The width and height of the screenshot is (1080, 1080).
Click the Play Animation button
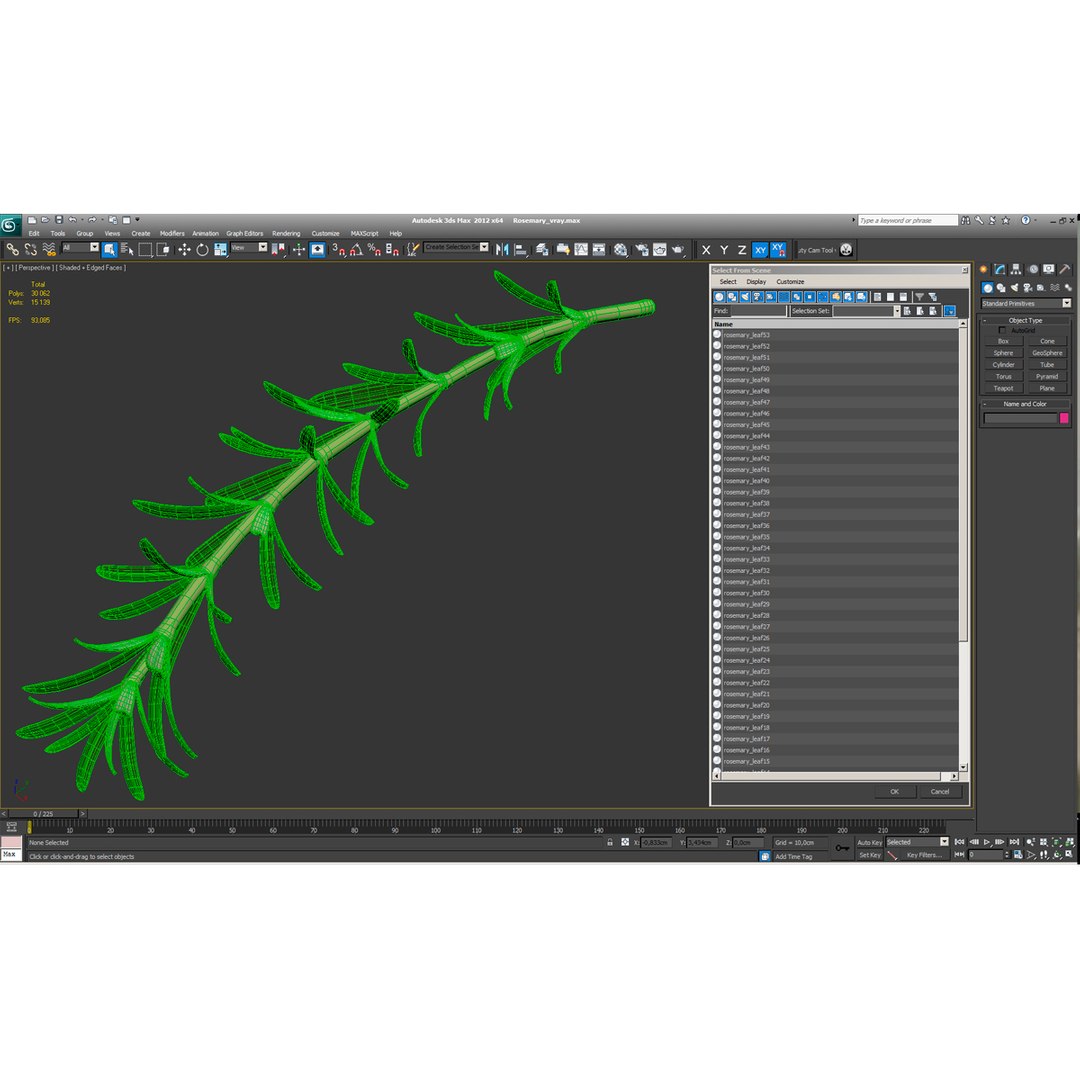(x=987, y=842)
